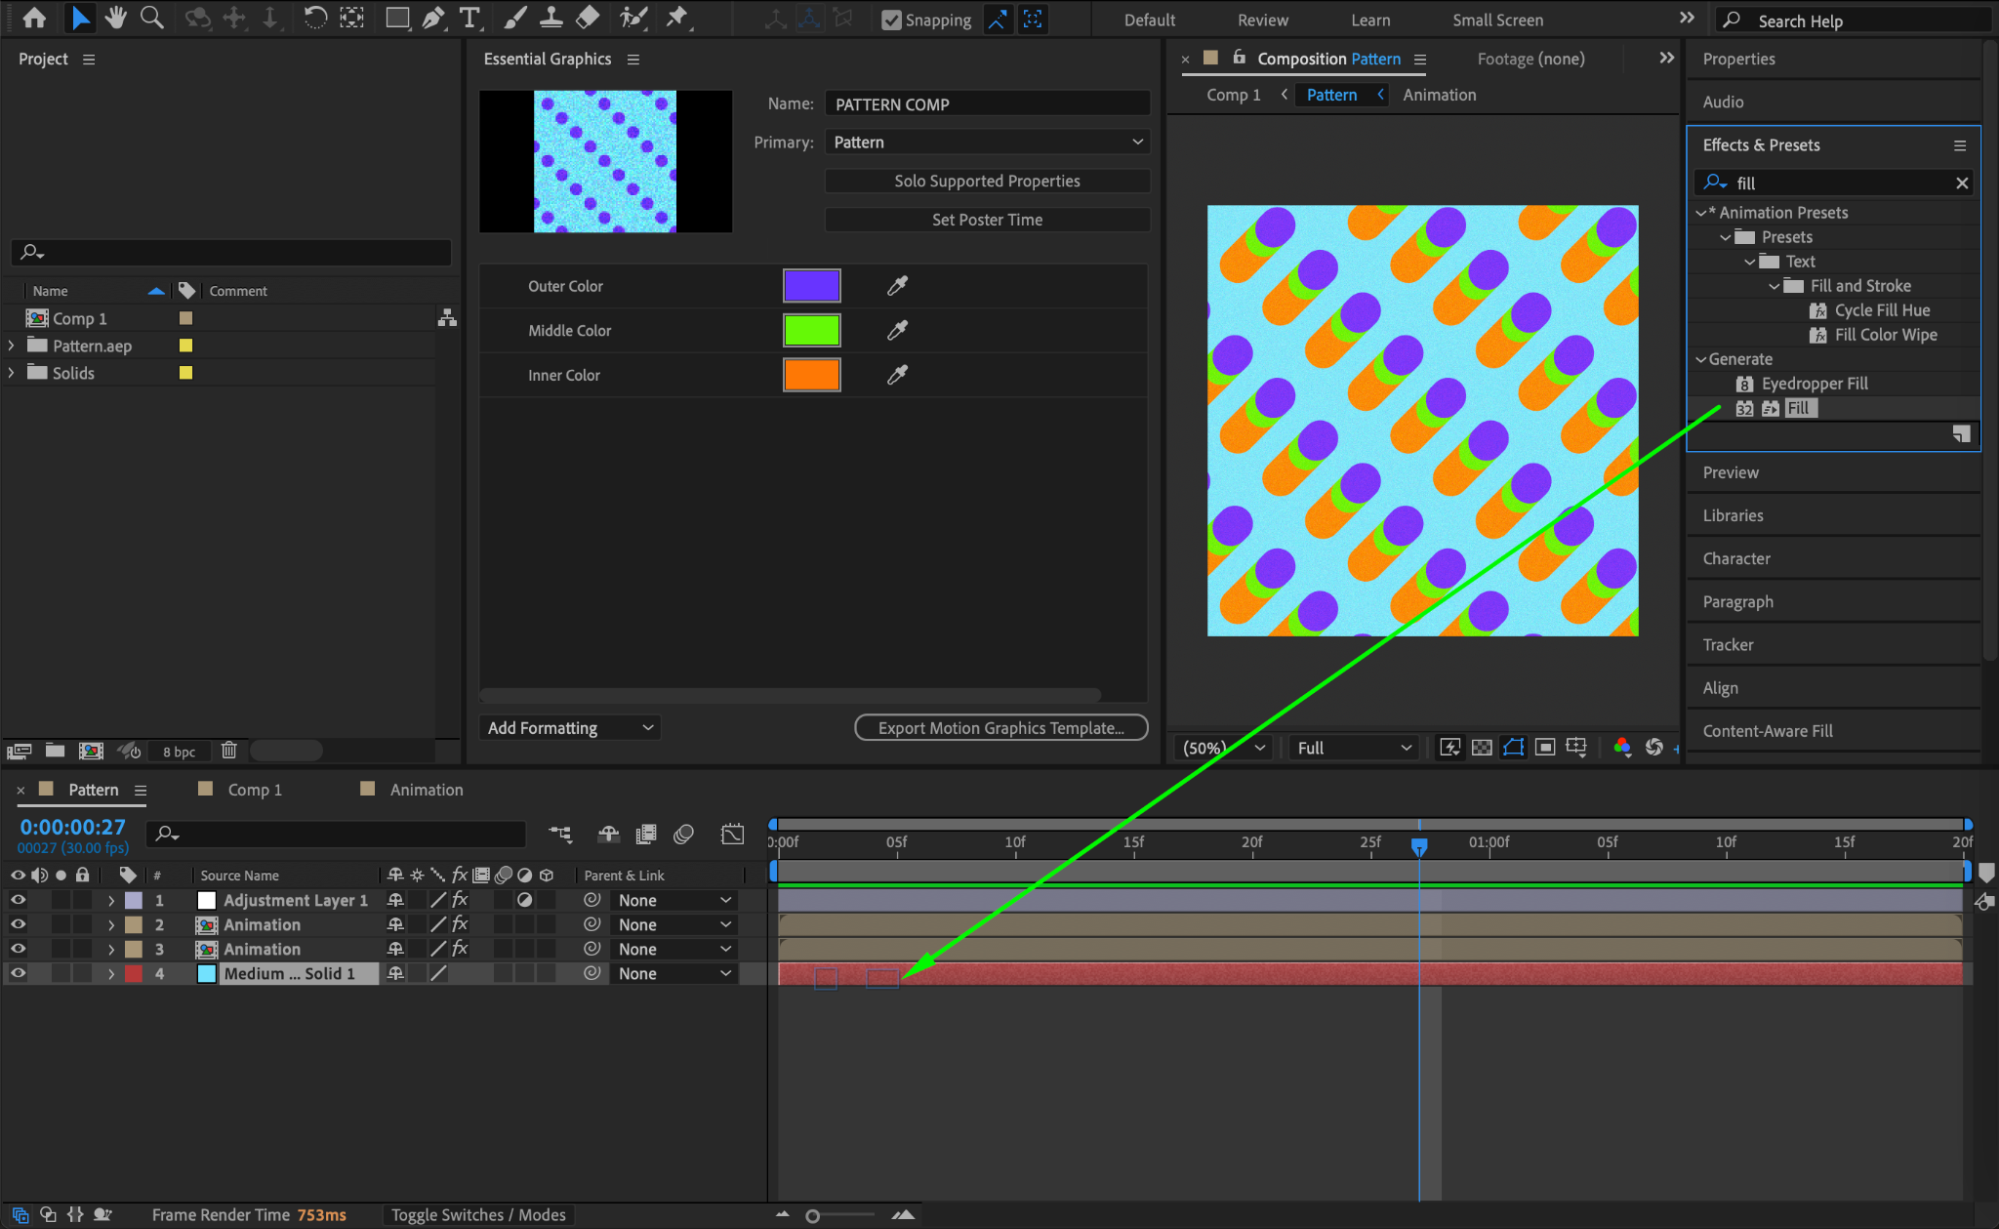This screenshot has width=1999, height=1229.
Task: Select the Review workspace
Action: 1262,20
